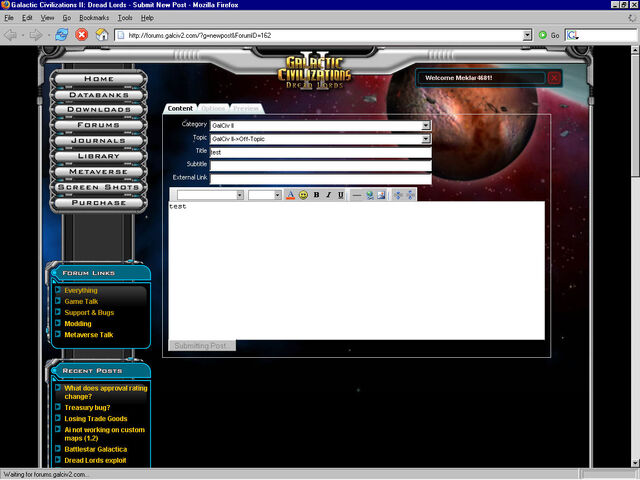Image resolution: width=640 pixels, height=480 pixels.
Task: Click the font color A icon
Action: tap(290, 195)
